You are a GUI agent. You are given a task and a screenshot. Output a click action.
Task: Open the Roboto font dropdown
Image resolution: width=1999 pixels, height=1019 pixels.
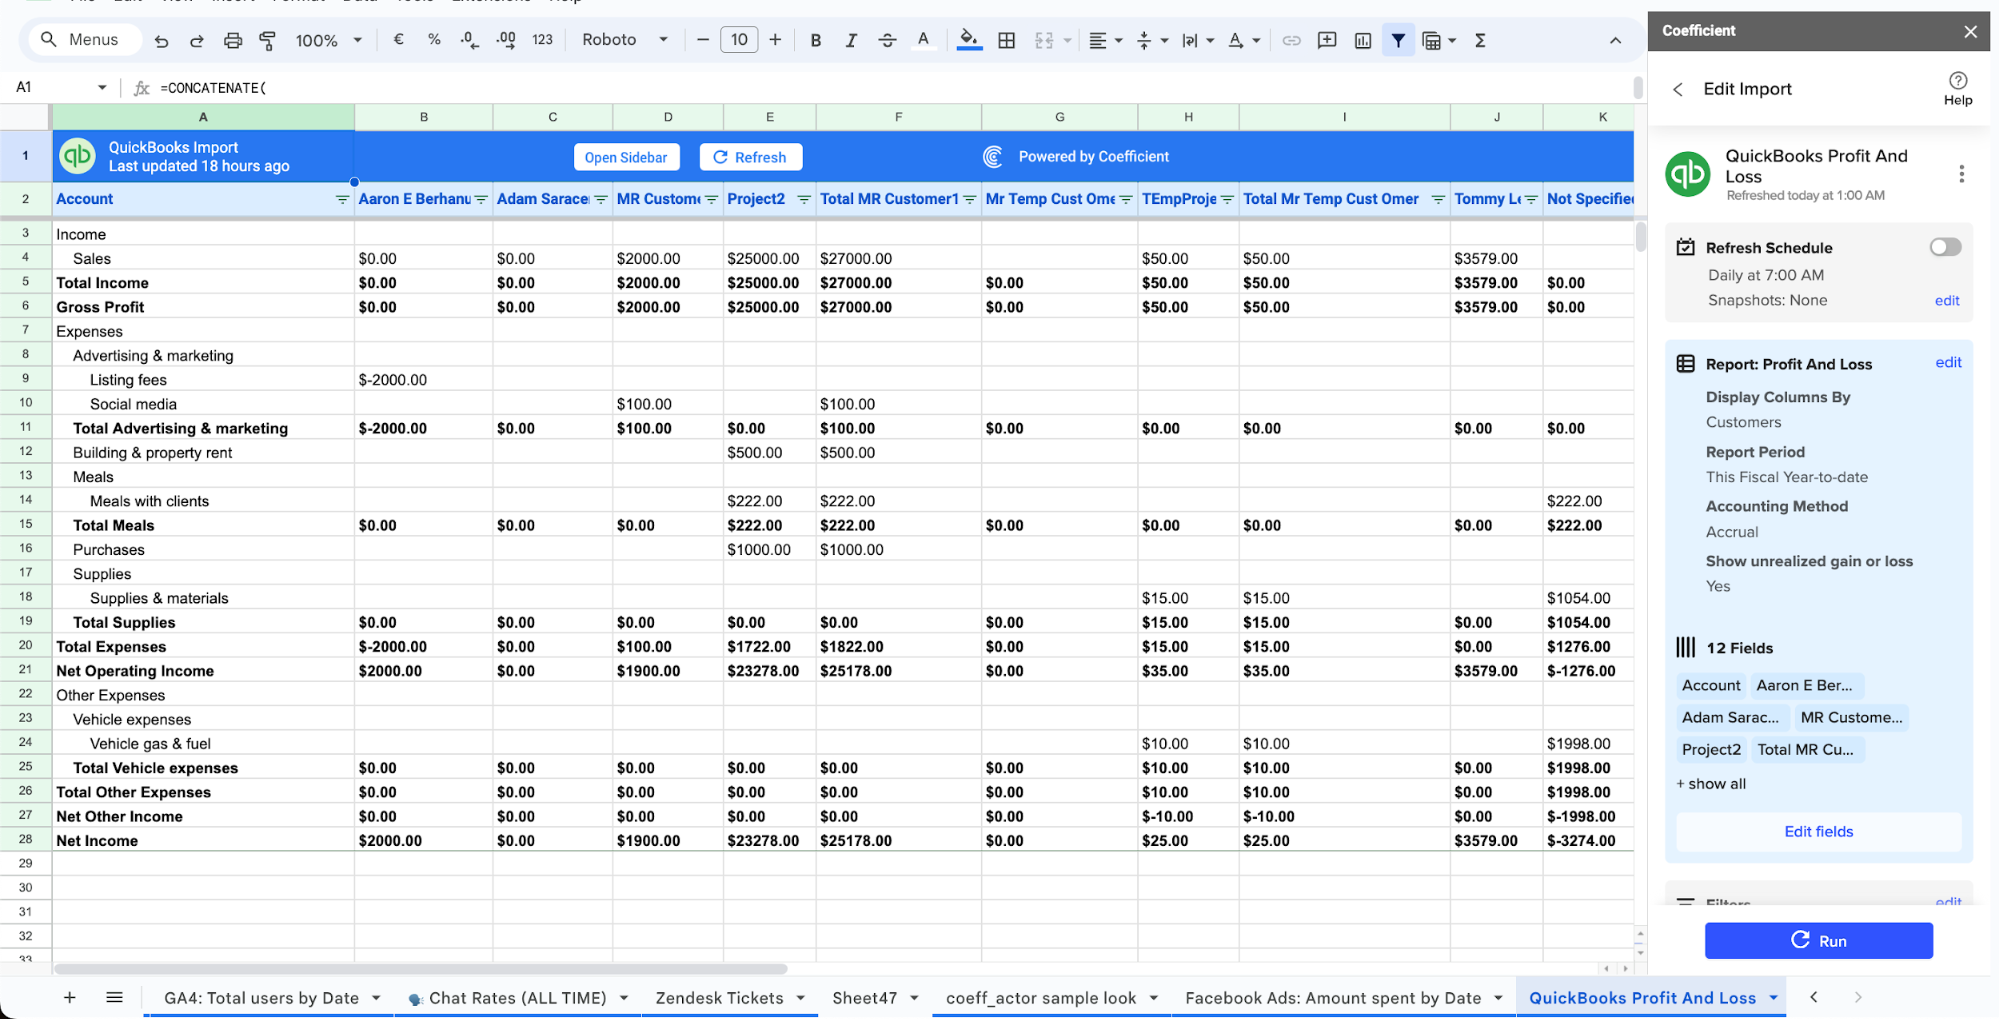pyautogui.click(x=625, y=40)
